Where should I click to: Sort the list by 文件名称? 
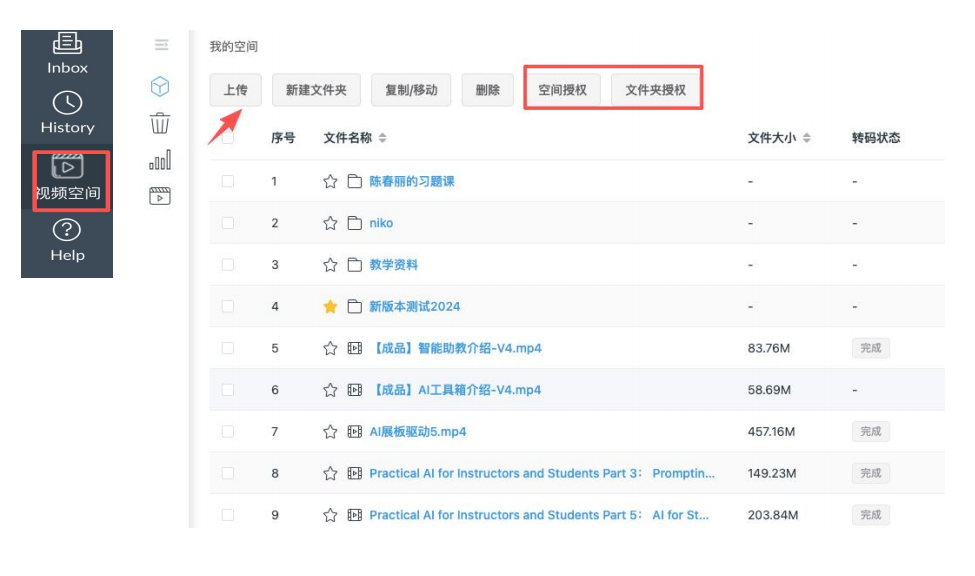tap(382, 138)
